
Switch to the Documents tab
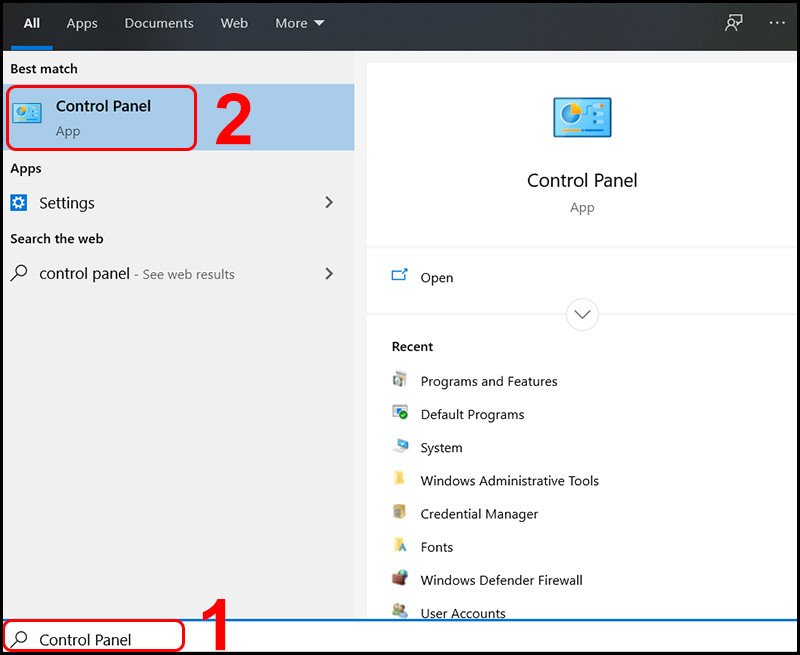[158, 23]
